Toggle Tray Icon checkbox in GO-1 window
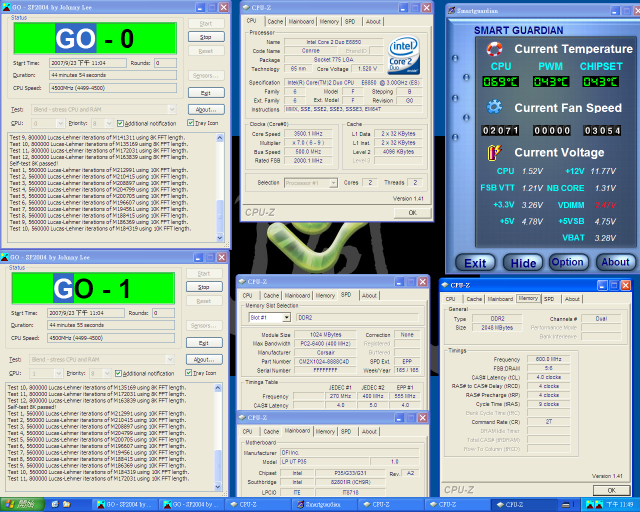The height and width of the screenshot is (512, 640). [x=201, y=373]
